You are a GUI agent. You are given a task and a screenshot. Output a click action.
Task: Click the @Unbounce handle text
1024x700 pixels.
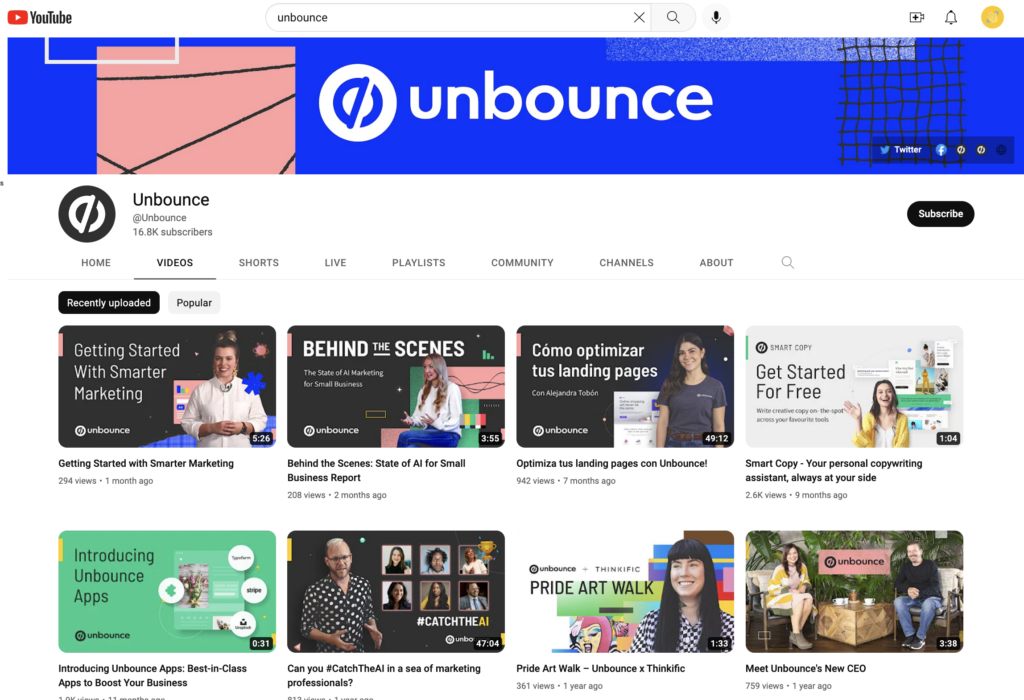(159, 217)
